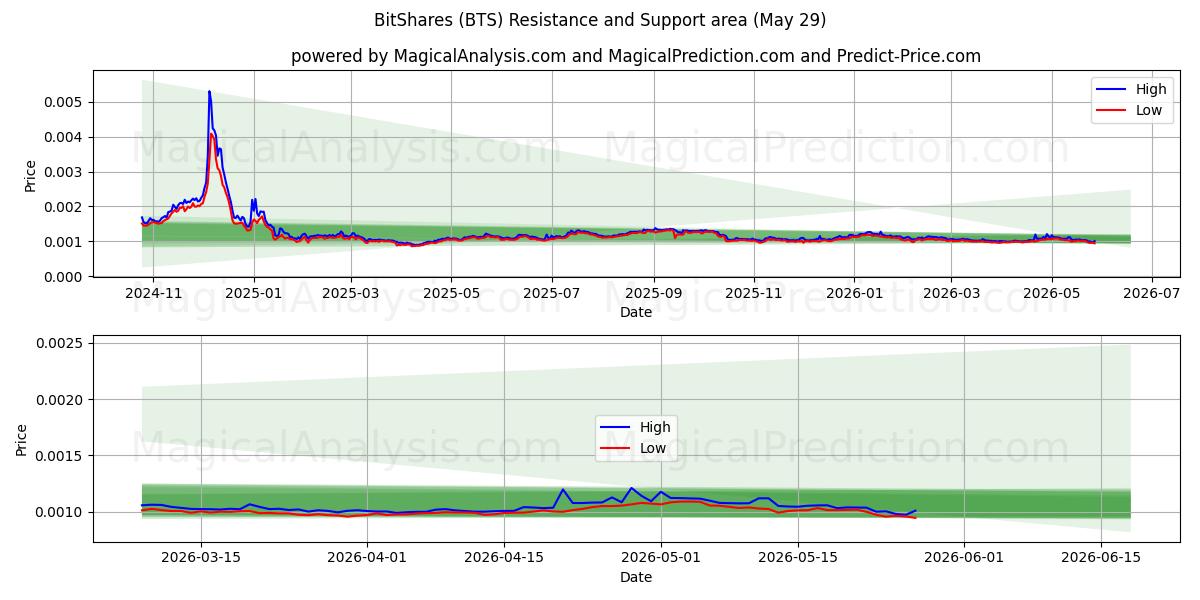
Task: Click the '0.0025' tick label on bottom chart
Action: [62, 343]
